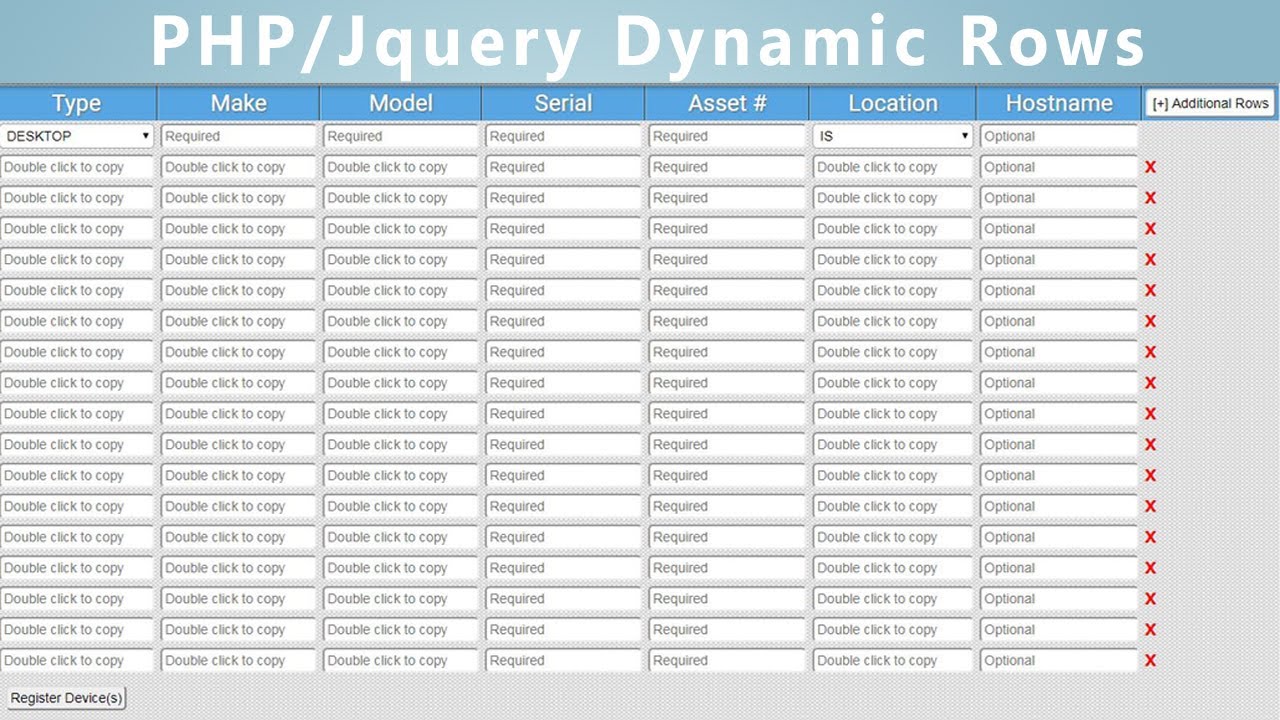This screenshot has width=1280, height=720.
Task: Remove the fifth copy row with its red X
Action: pyautogui.click(x=1150, y=291)
